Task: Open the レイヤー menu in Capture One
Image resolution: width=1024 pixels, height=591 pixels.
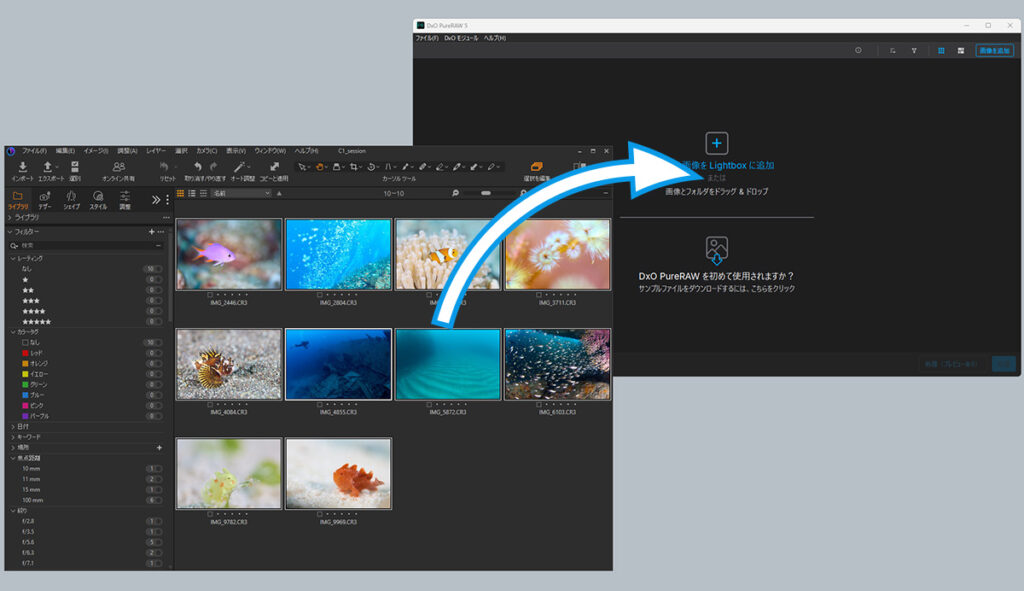Action: 157,151
